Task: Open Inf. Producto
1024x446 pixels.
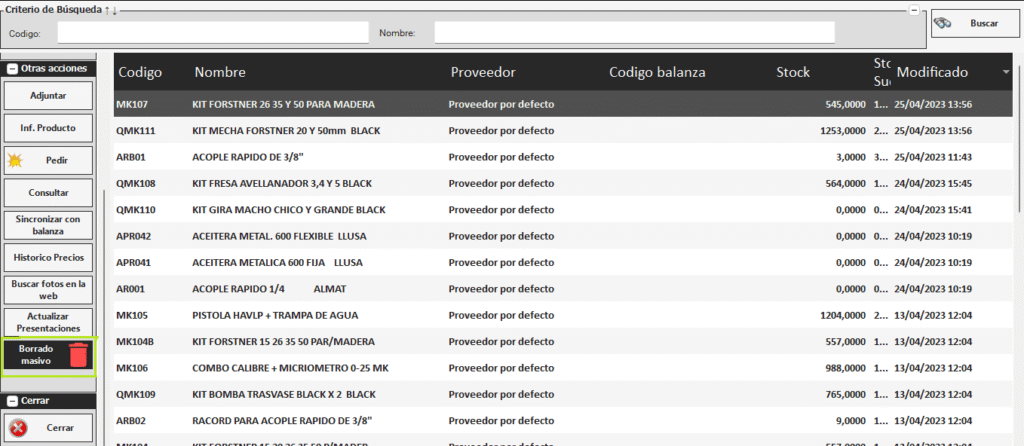Action: coord(48,129)
